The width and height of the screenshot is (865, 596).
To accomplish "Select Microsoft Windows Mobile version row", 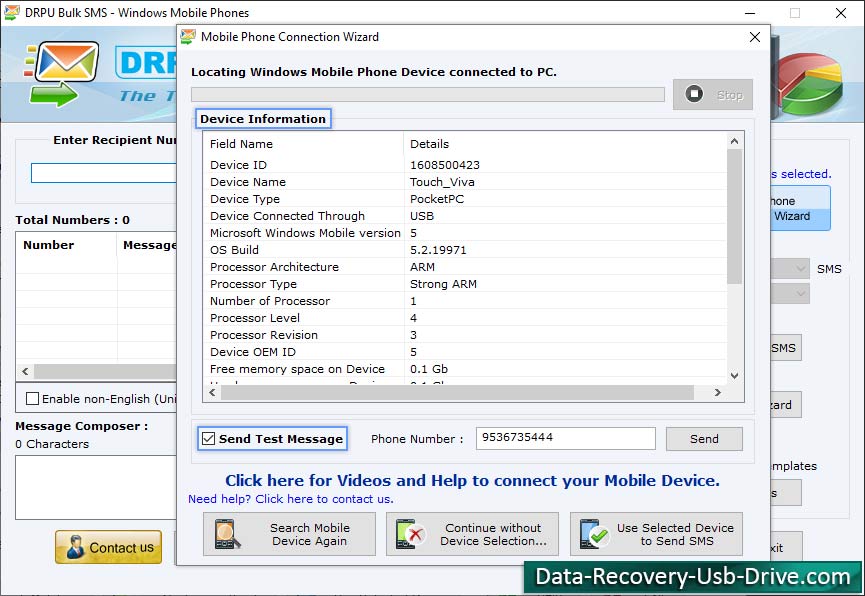I will [465, 233].
